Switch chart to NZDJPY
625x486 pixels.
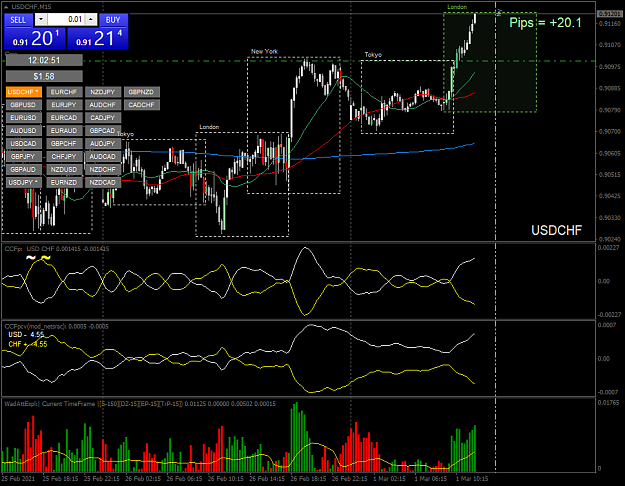click(x=103, y=92)
